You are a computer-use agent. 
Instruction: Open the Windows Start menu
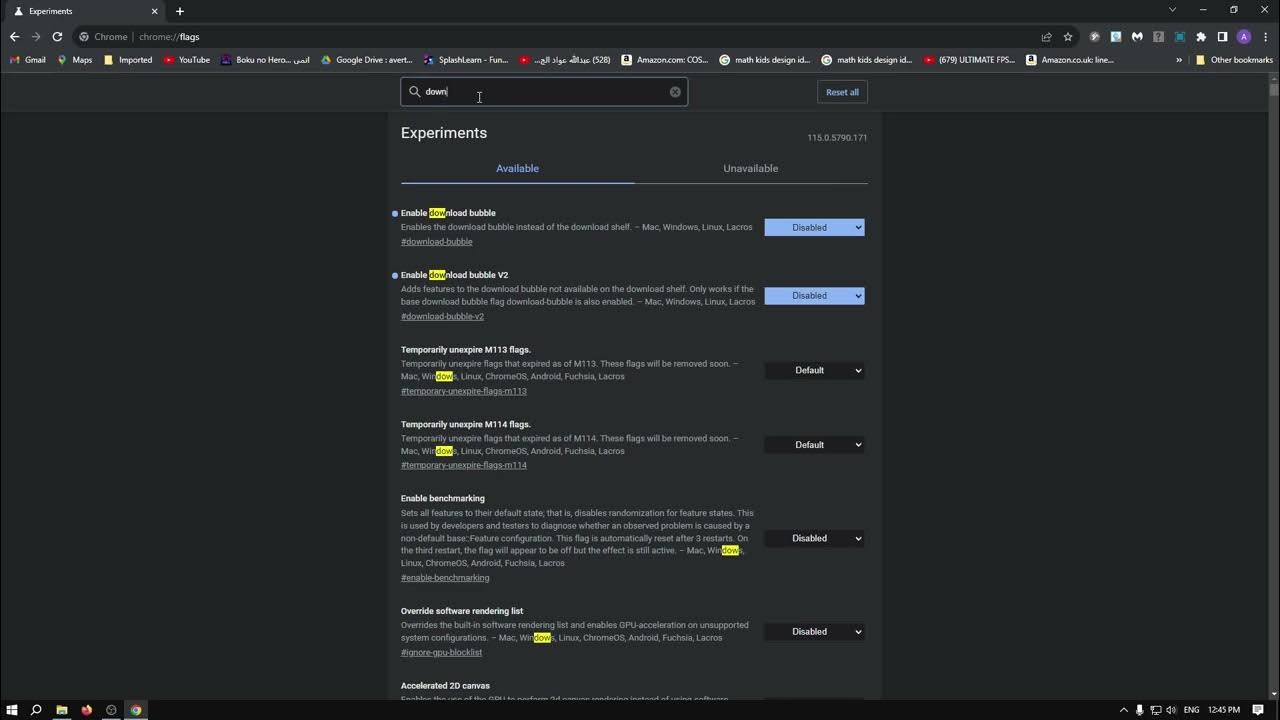[11, 710]
